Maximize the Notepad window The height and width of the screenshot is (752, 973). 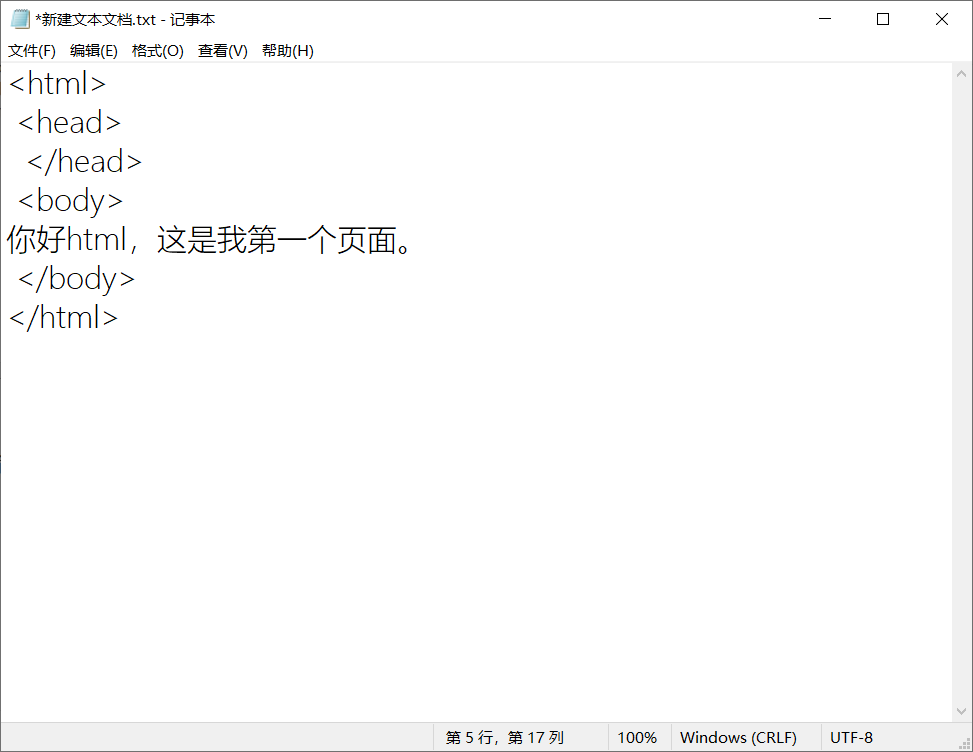coord(883,19)
